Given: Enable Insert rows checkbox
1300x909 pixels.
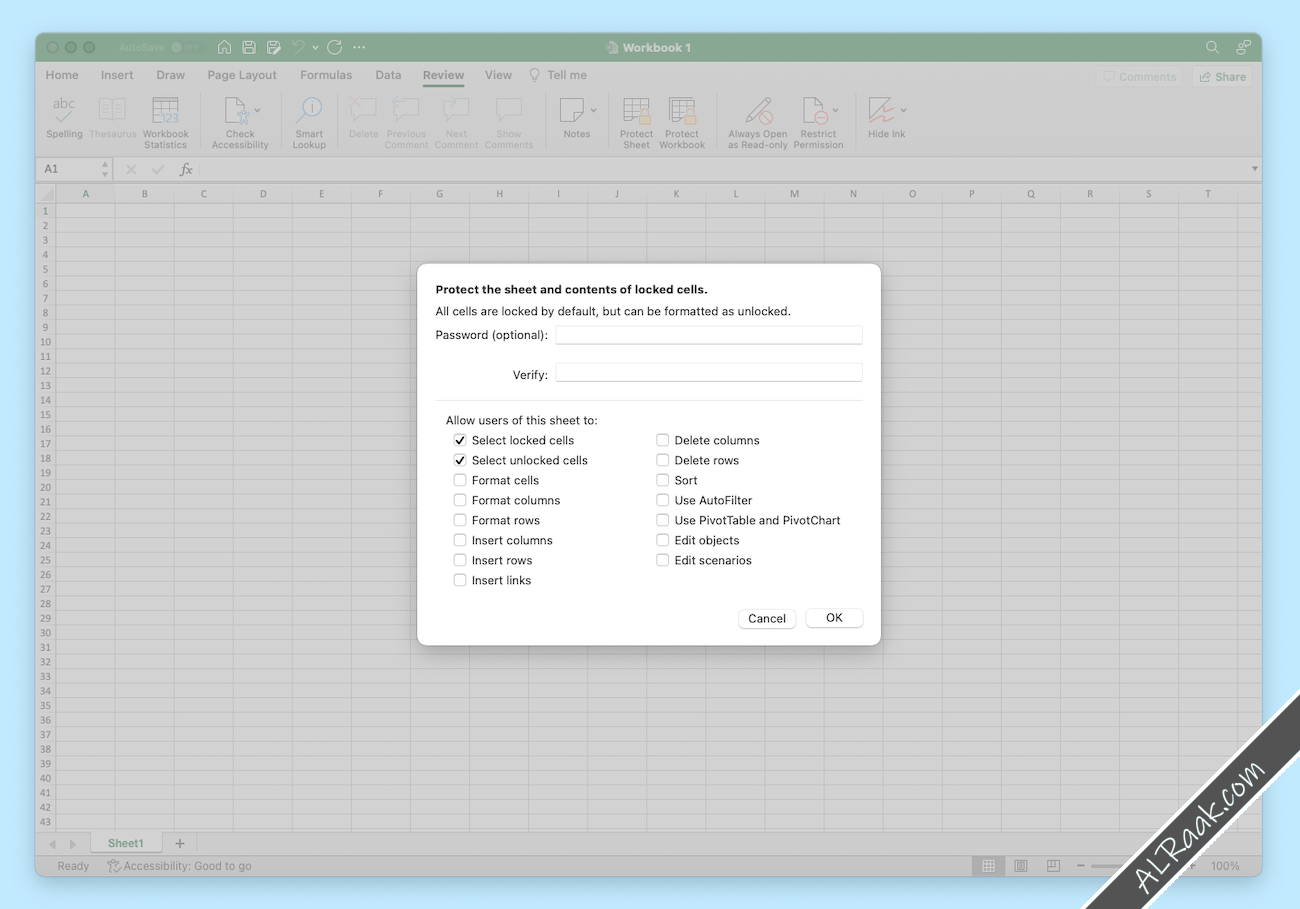Looking at the screenshot, I should click(x=460, y=560).
